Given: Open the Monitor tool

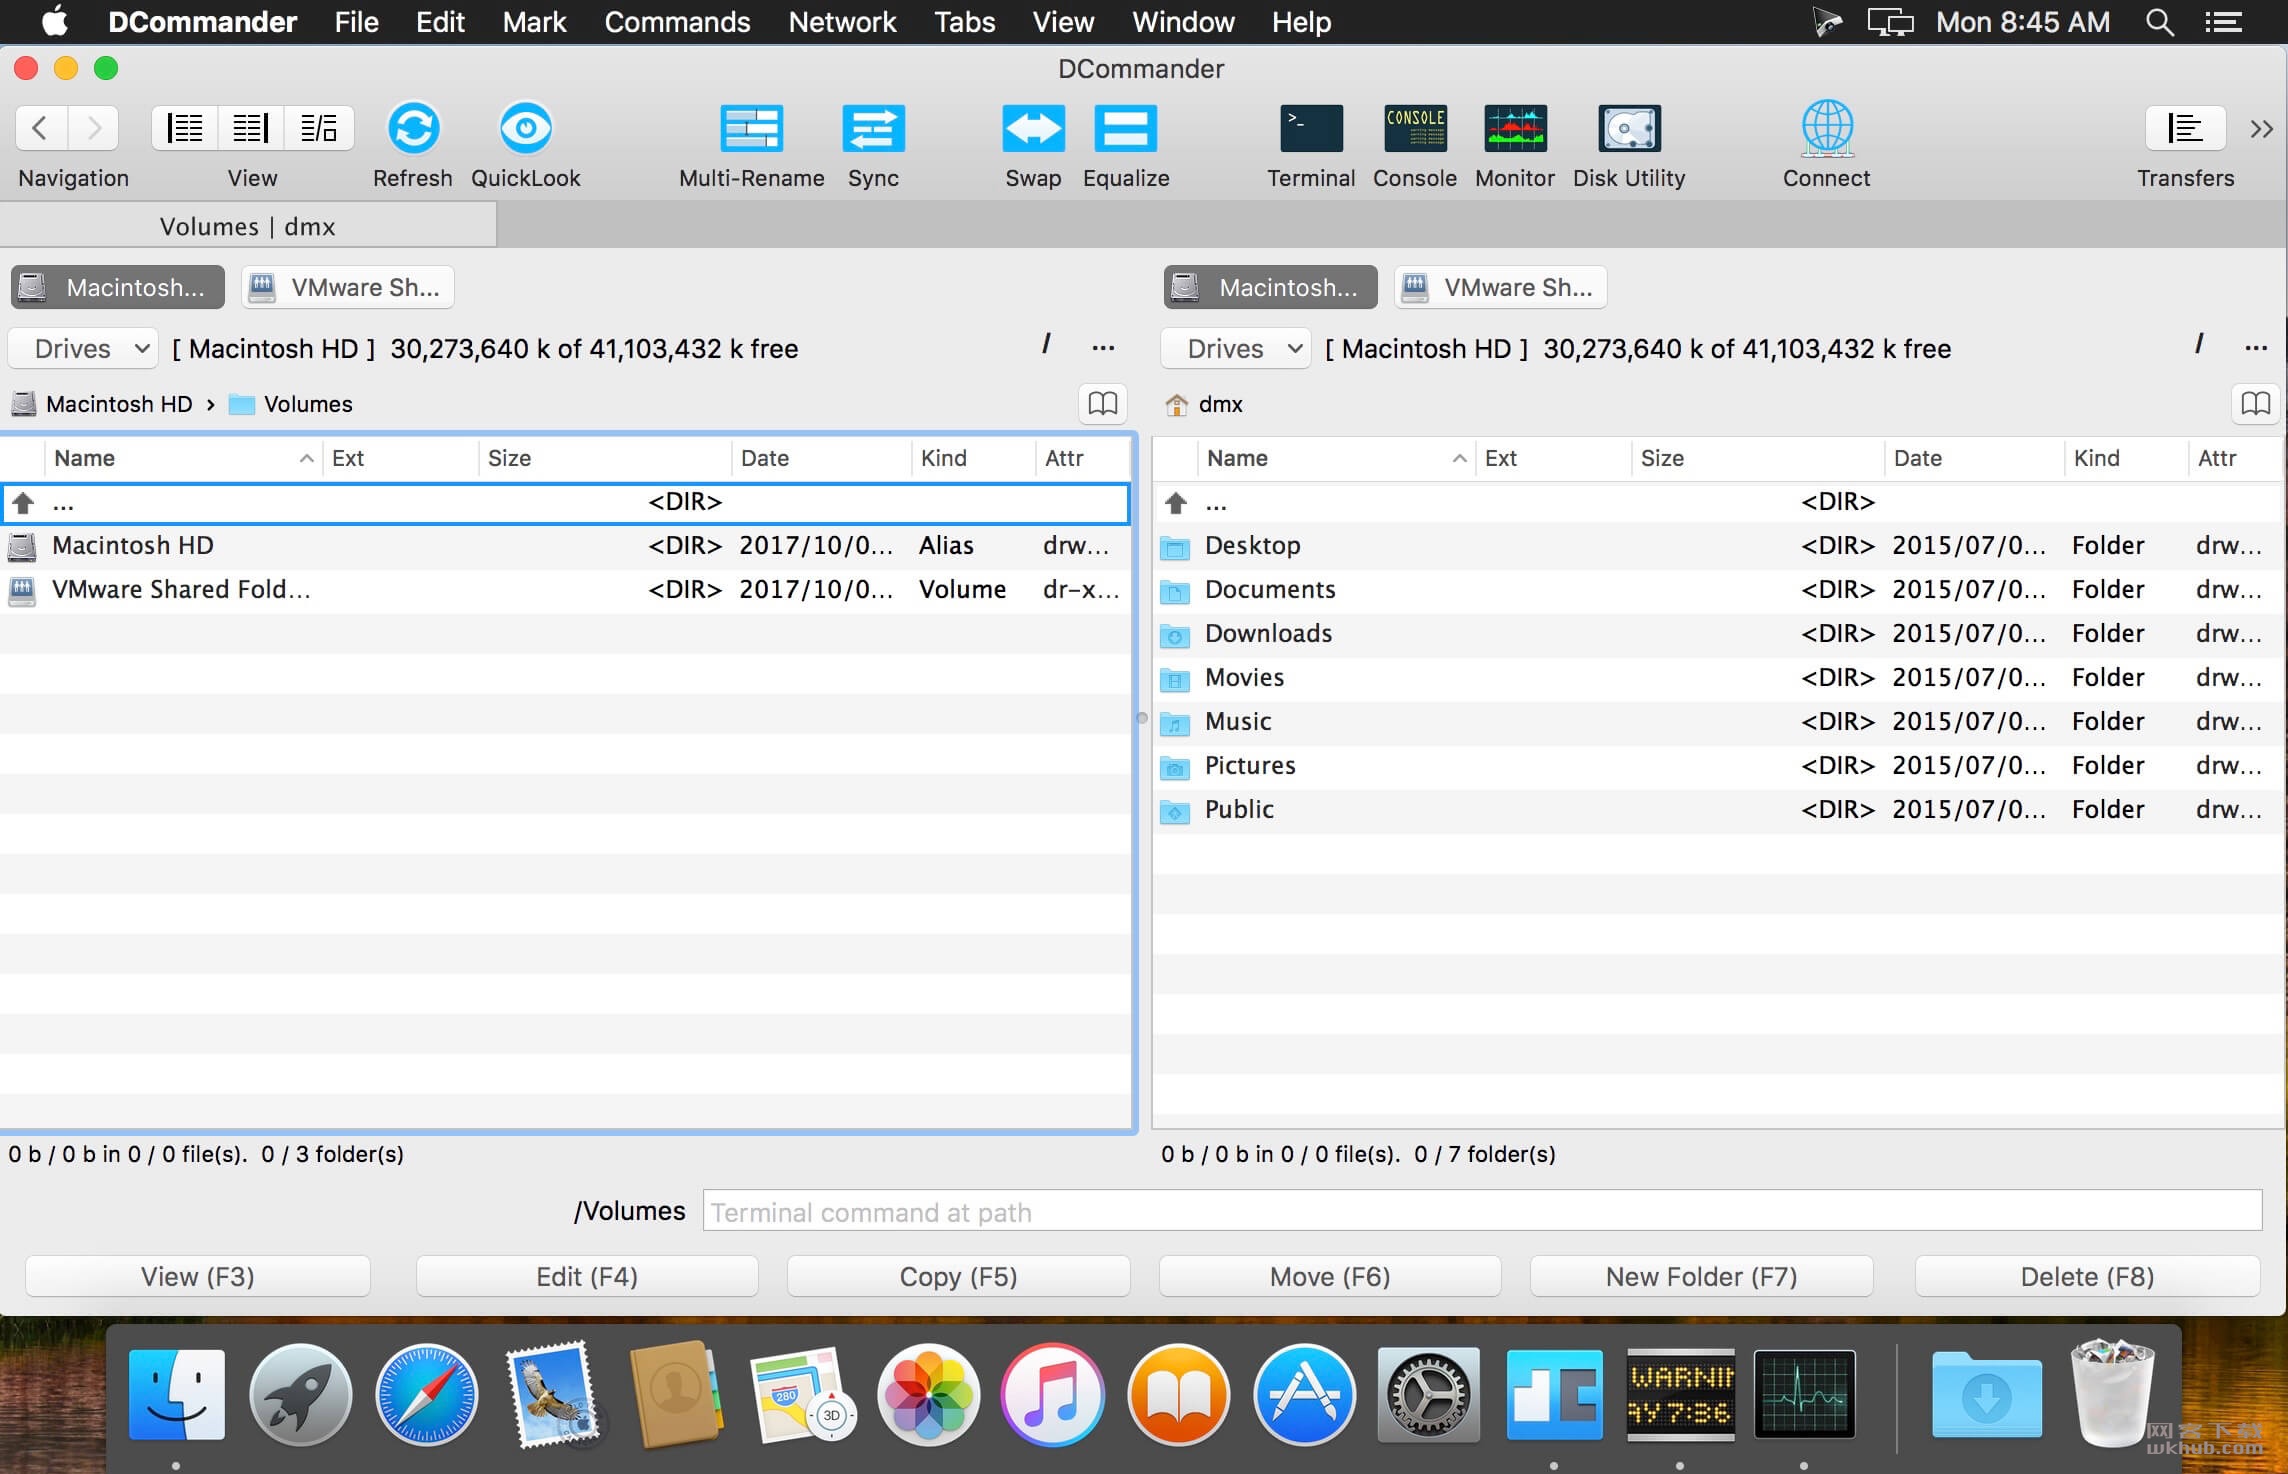Looking at the screenshot, I should click(x=1515, y=128).
